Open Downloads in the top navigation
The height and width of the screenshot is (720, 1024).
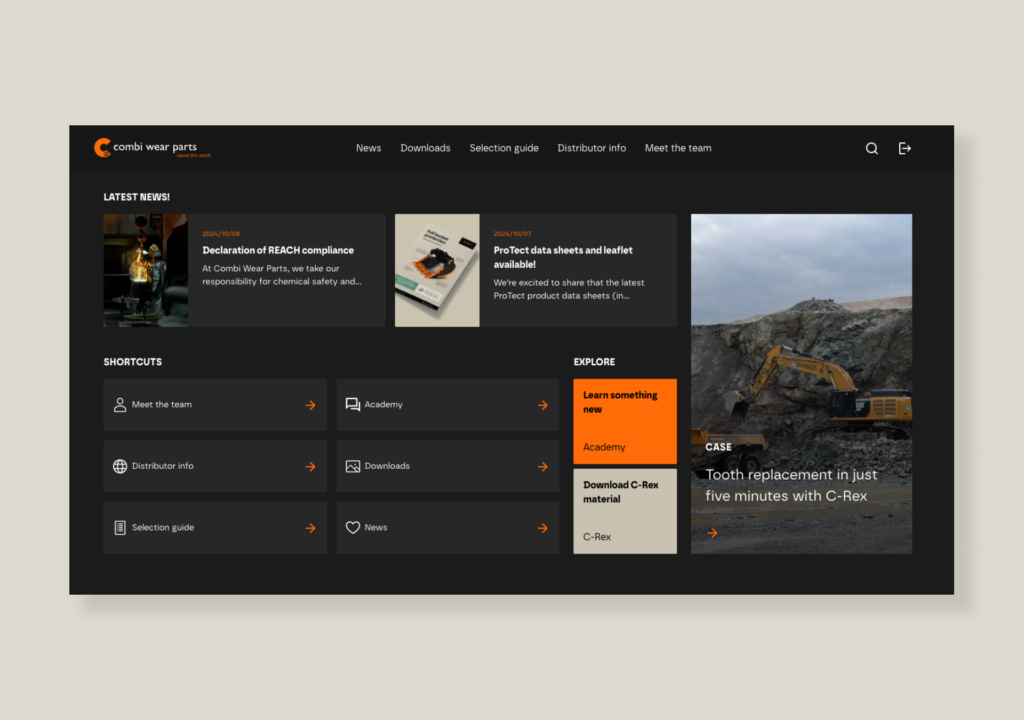pos(425,148)
